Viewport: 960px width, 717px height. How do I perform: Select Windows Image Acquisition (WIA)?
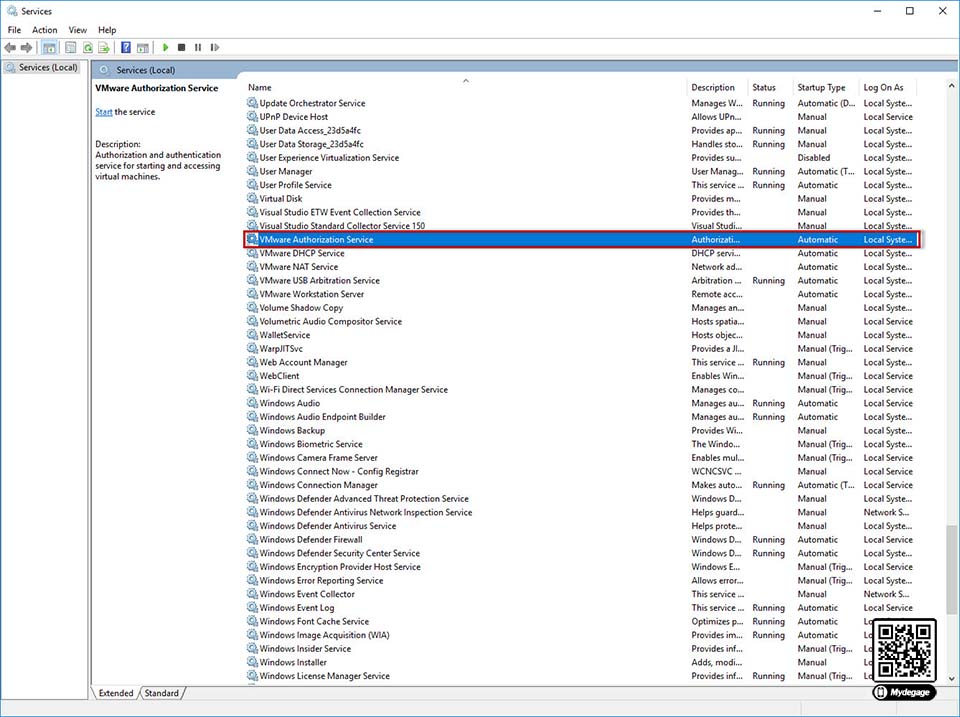[582, 634]
